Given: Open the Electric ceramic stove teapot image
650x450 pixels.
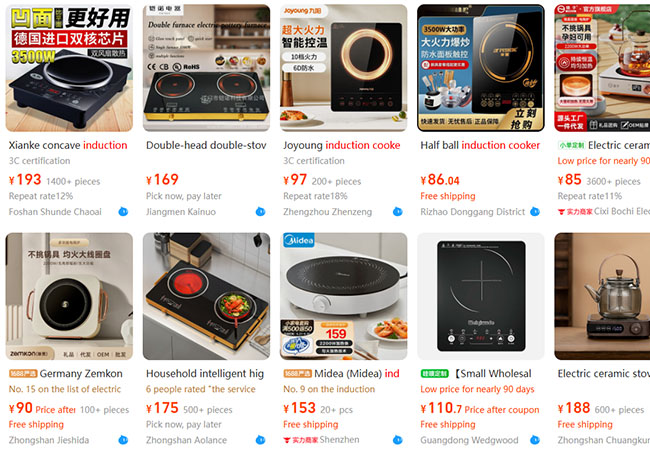Looking at the screenshot, I should pos(602,296).
